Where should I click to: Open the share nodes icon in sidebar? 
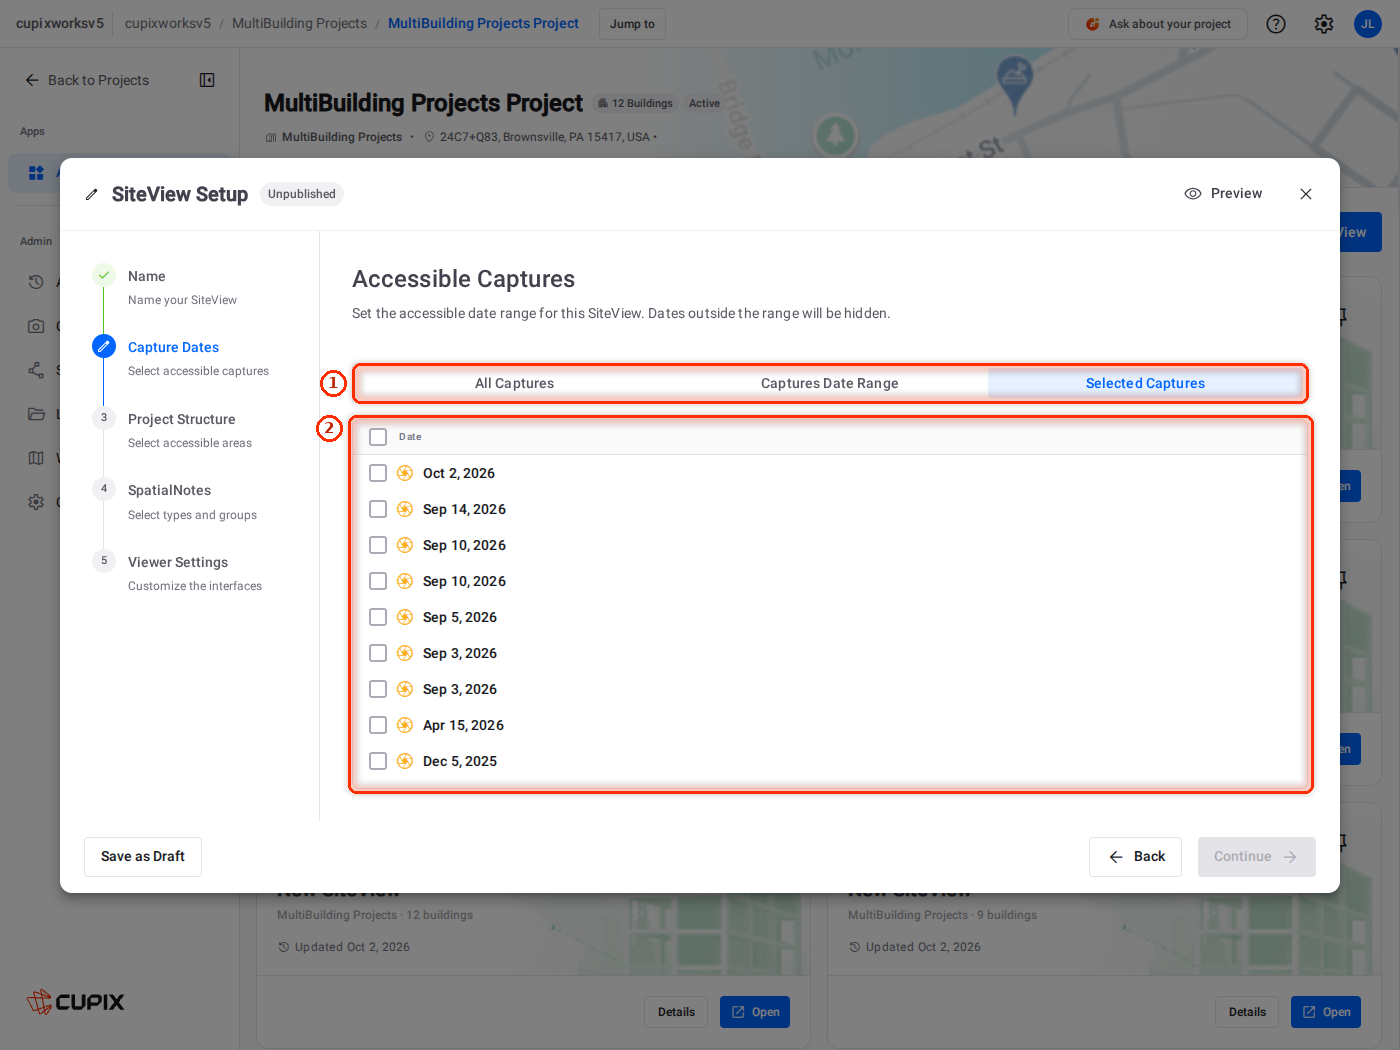pyautogui.click(x=36, y=370)
